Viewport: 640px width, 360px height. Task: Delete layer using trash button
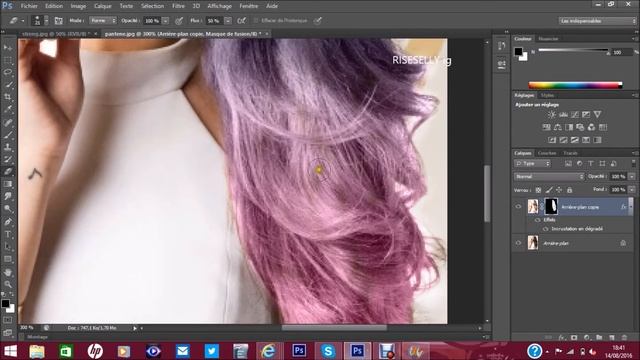(x=624, y=338)
